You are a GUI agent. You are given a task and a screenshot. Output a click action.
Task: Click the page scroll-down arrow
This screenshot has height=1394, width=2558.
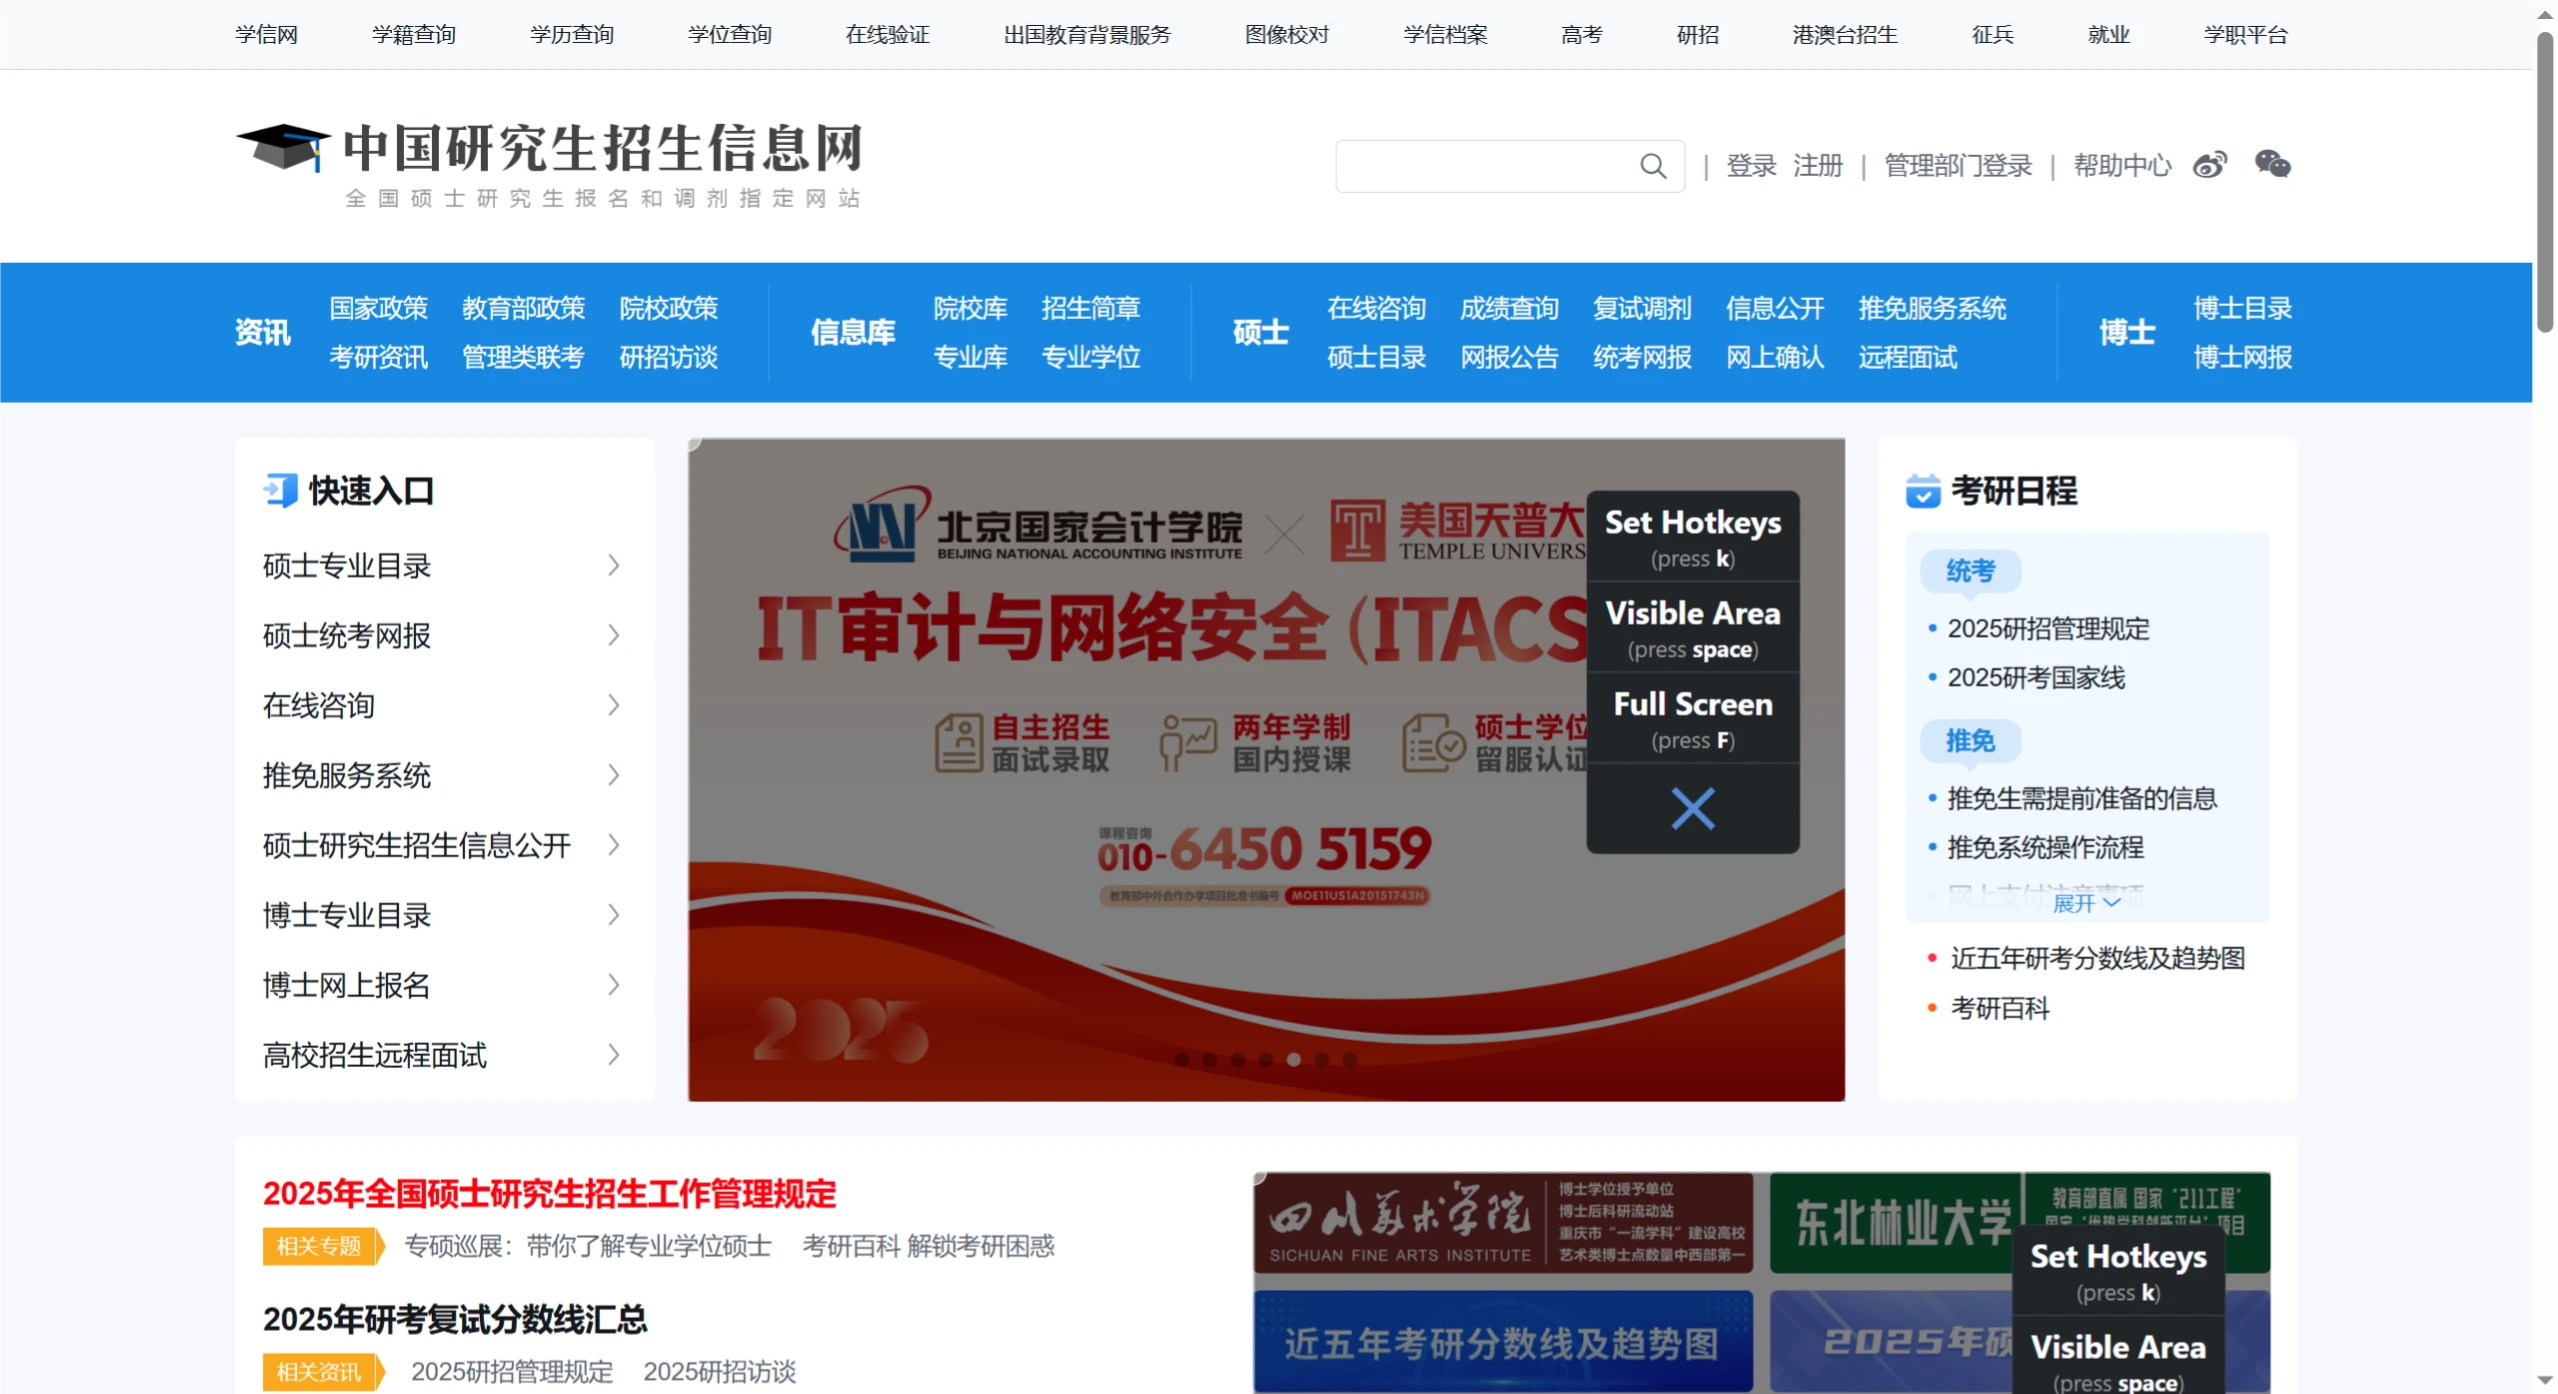2545,1380
